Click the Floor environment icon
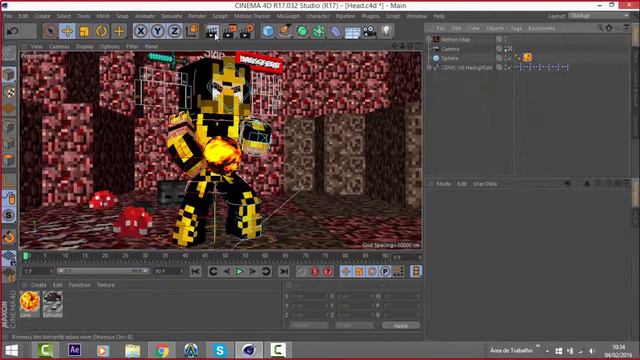 (x=352, y=32)
